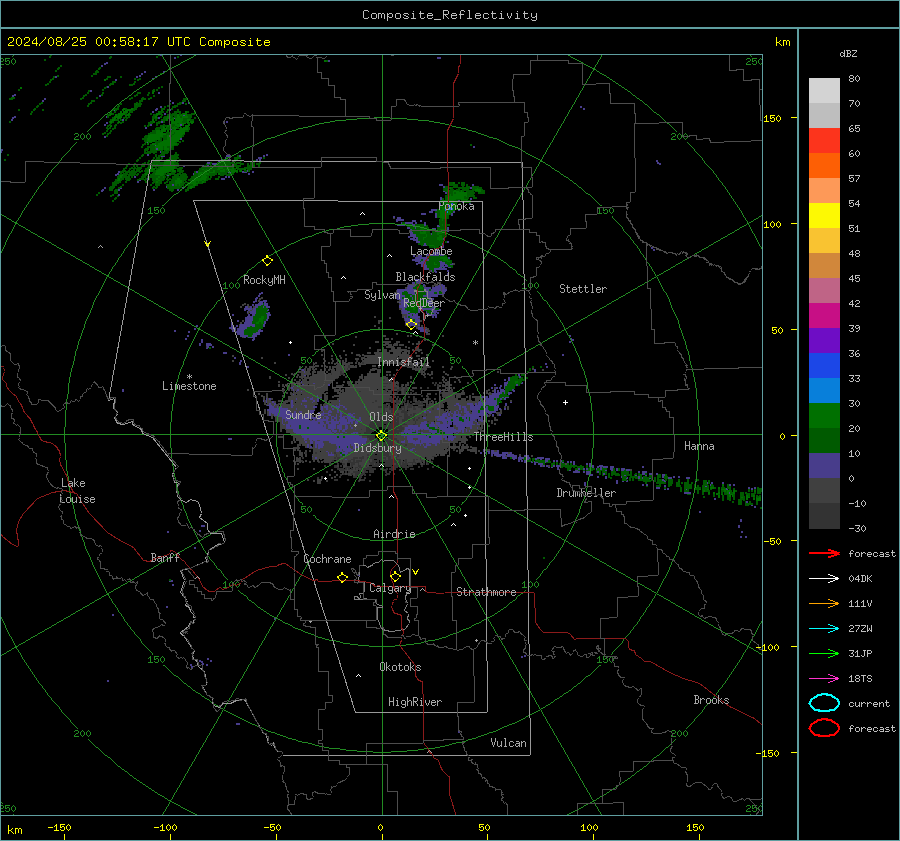Click the Calgary city label

click(x=390, y=588)
